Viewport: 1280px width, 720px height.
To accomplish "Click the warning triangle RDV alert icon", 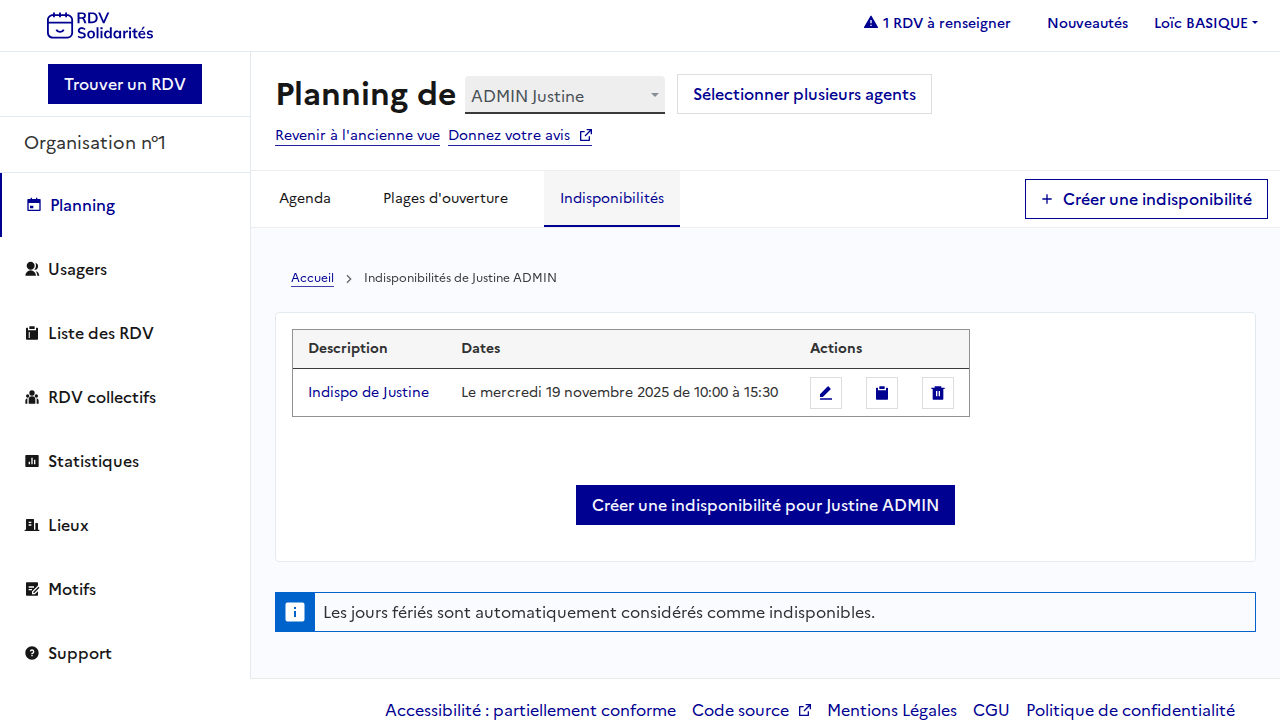I will pos(870,23).
